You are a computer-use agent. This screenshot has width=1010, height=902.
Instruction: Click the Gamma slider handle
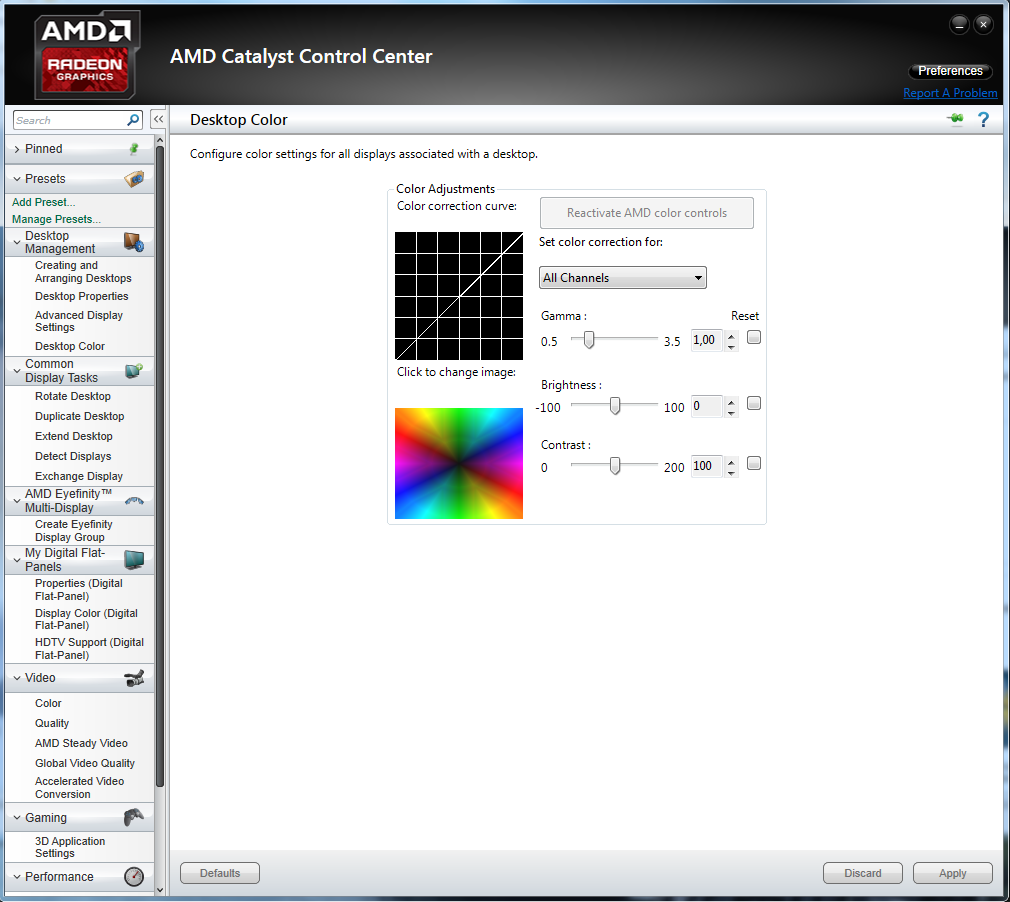[x=588, y=339]
